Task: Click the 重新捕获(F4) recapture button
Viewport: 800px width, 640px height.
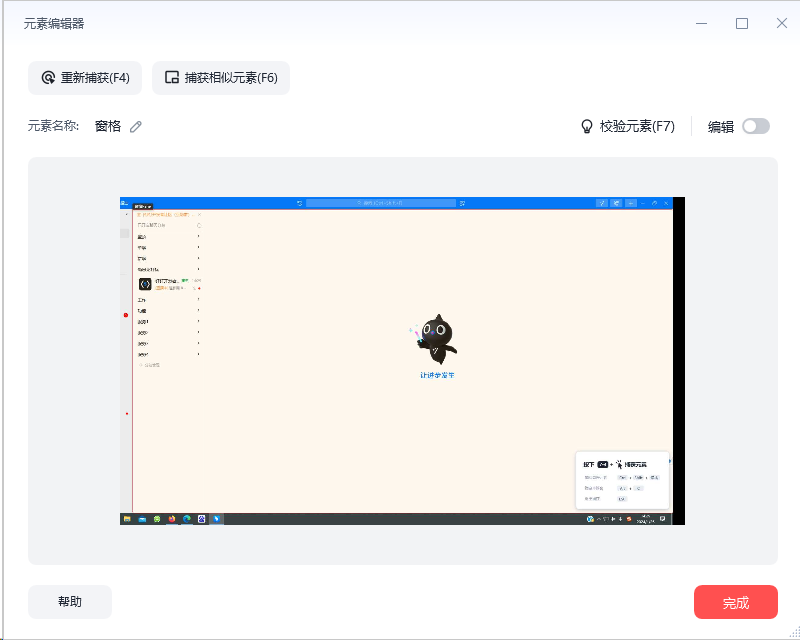Action: coord(85,78)
